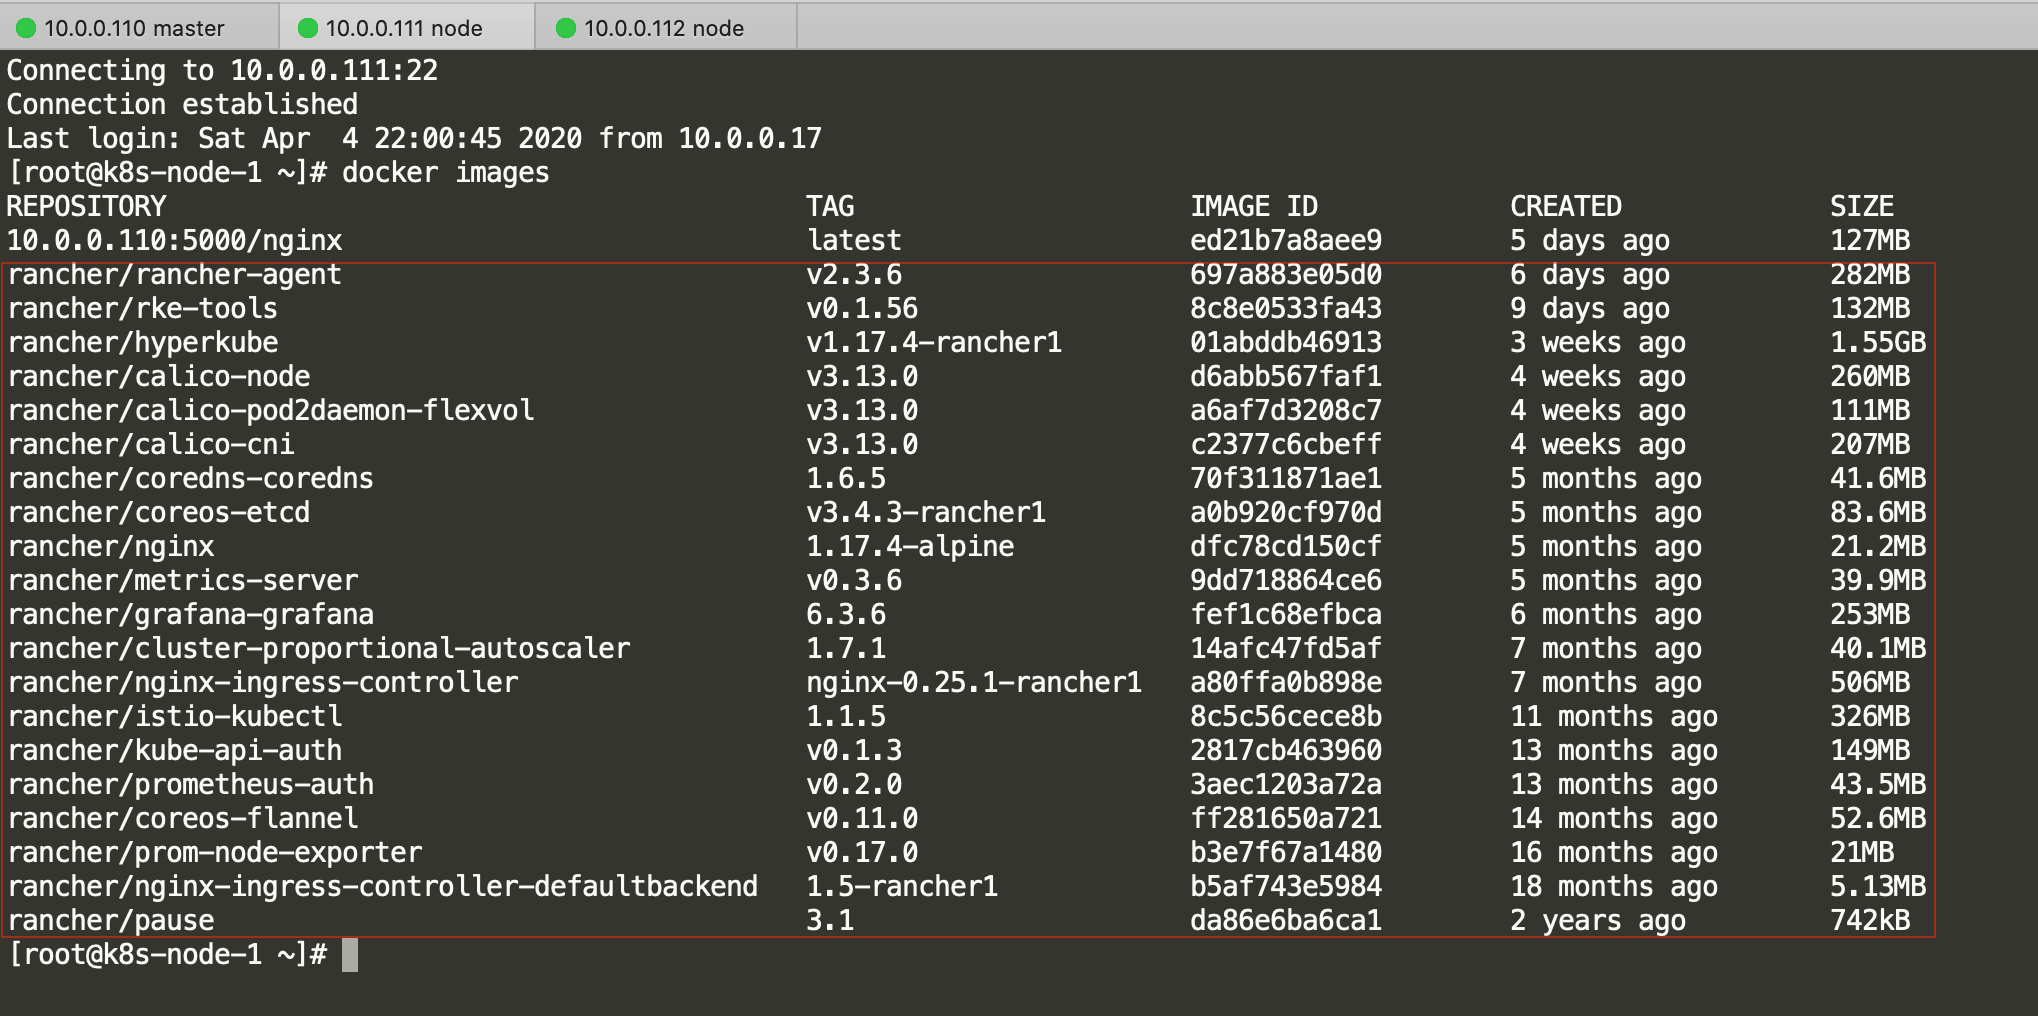
Task: Click the green status dot on 10.0.0.111 tab
Action: (x=308, y=28)
